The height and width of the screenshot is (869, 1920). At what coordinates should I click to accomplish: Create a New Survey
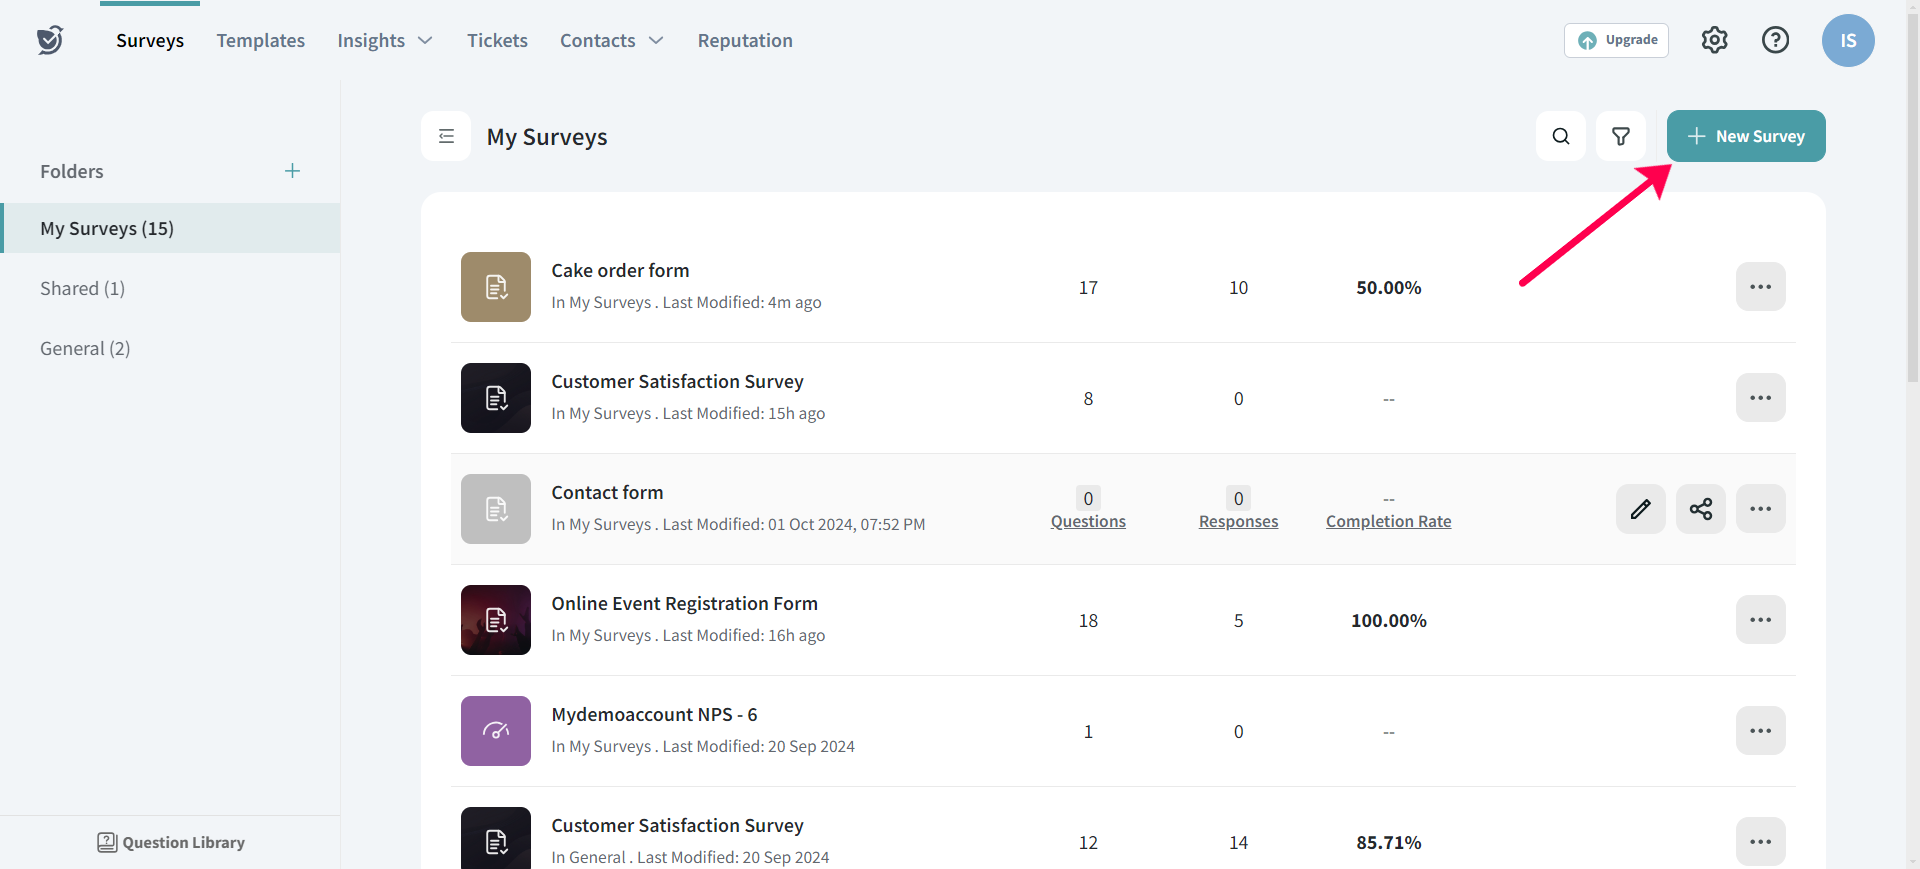1745,136
